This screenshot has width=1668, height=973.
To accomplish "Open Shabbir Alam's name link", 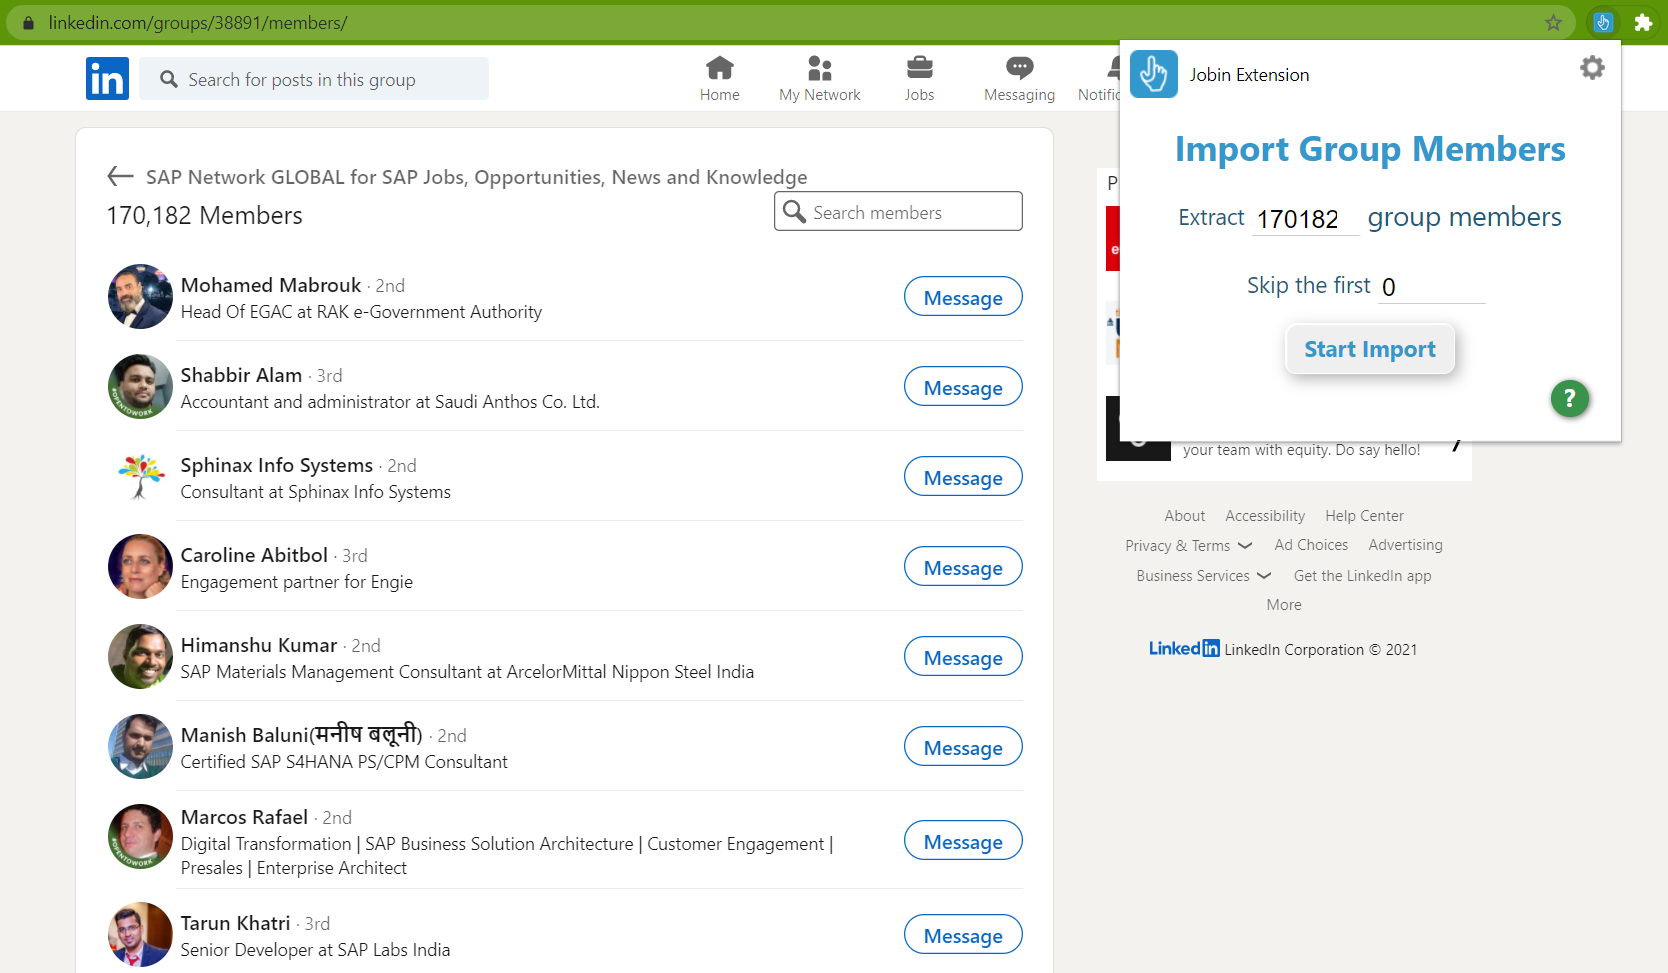I will point(241,375).
